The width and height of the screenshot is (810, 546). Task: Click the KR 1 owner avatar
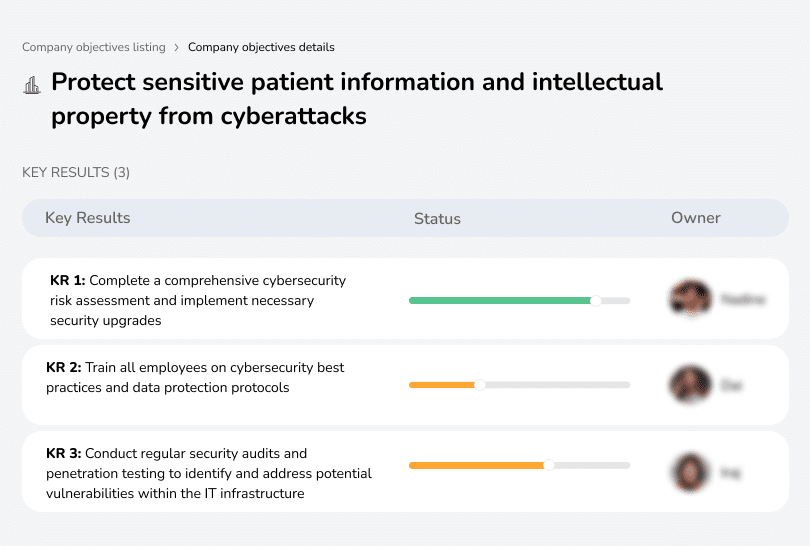coord(690,298)
